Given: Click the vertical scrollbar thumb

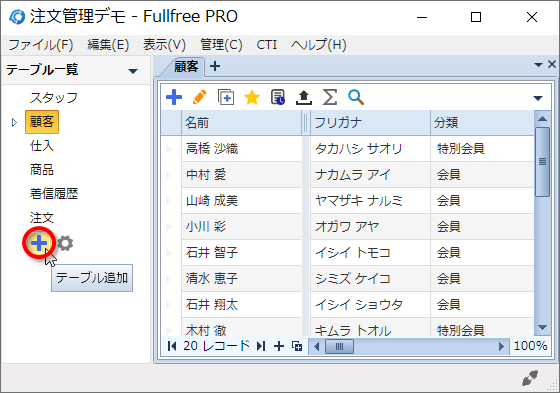Looking at the screenshot, I should [x=542, y=161].
